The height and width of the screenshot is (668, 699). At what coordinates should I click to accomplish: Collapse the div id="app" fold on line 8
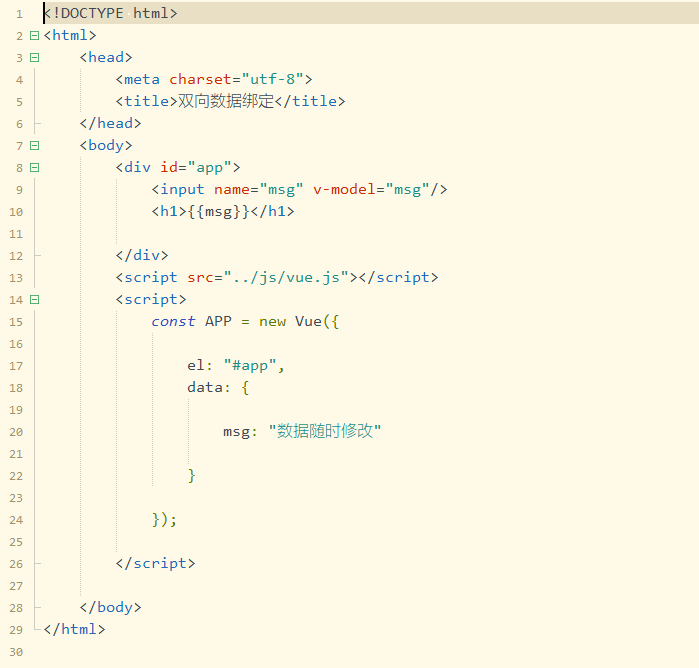coord(34,168)
